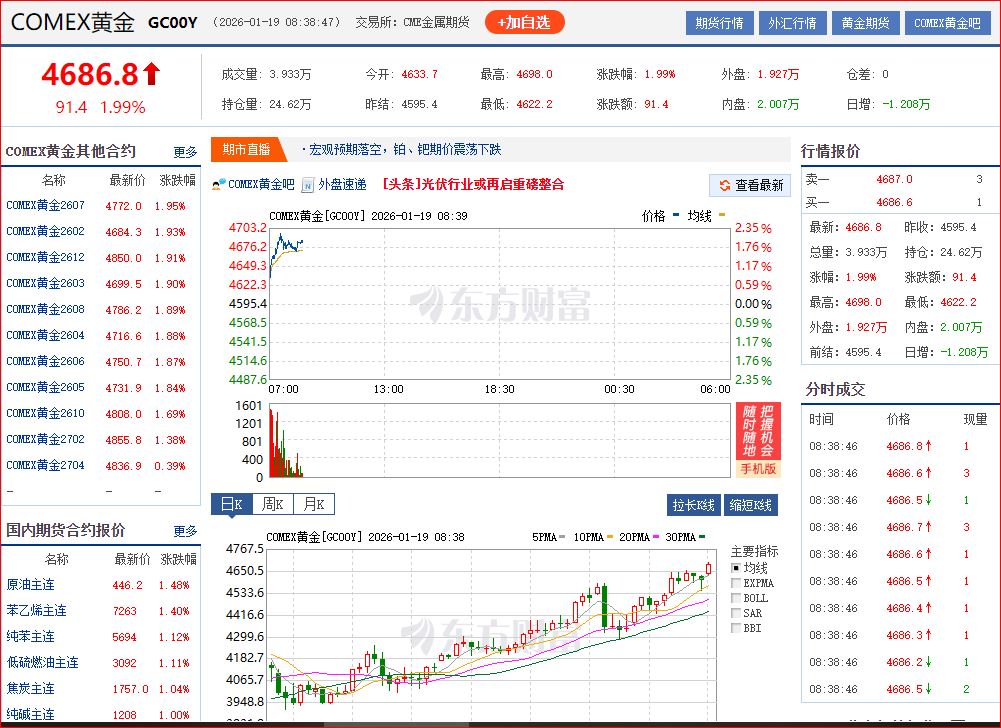1001x728 pixels.
Task: Click the 价格 legend blue marker
Action: [676, 216]
